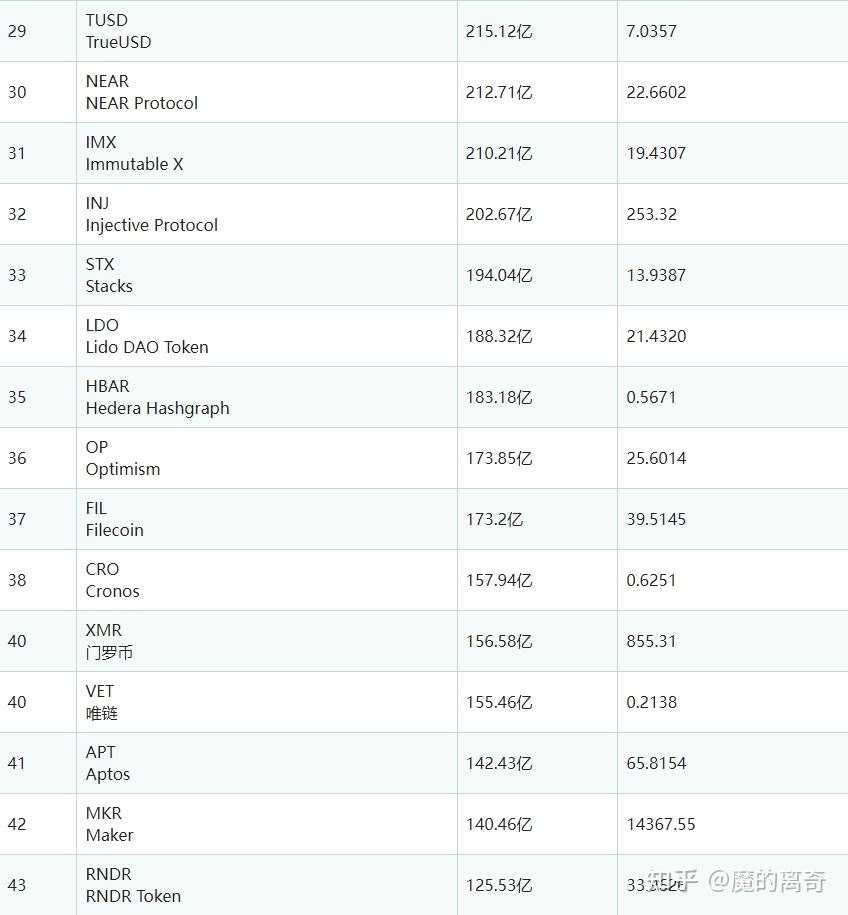Select the VET 唯链 name cell
Screen dimensions: 848x915
102,702
